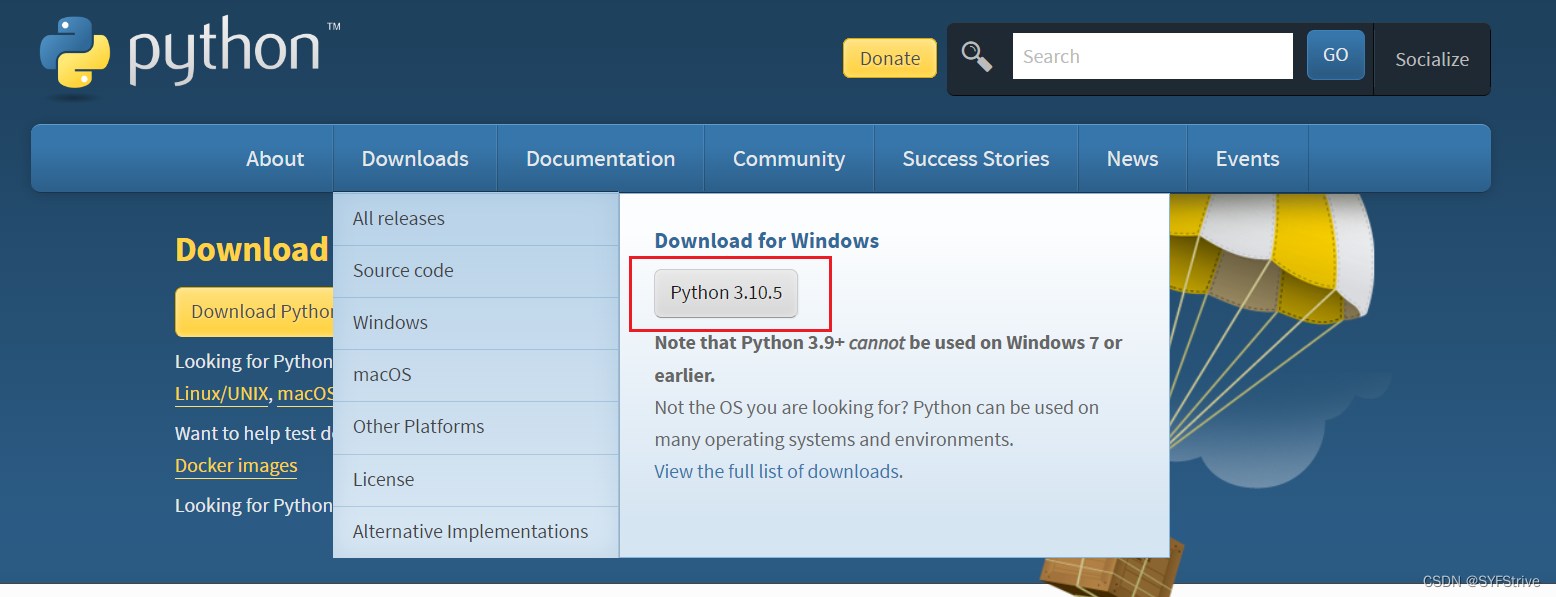Click the yellow Download Python button
1556x597 pixels.
tap(254, 312)
